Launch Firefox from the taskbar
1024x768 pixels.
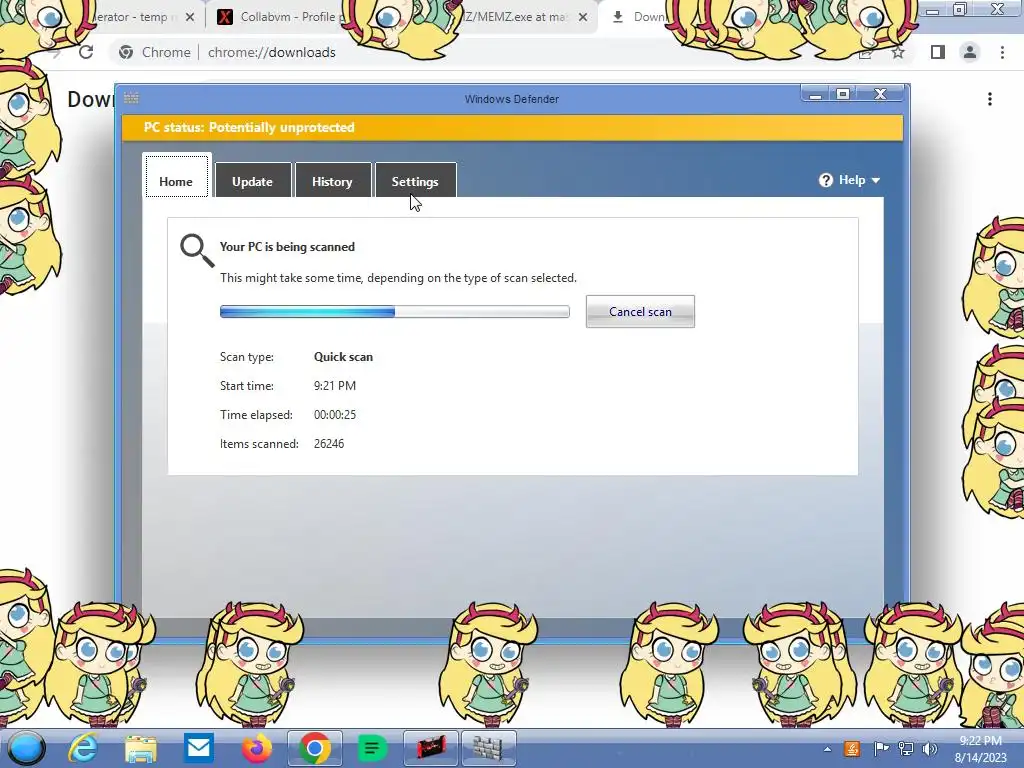tap(257, 748)
